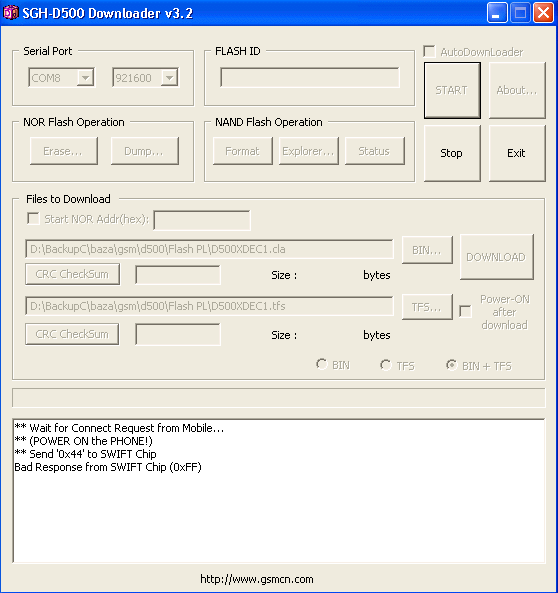Open the NAND Explorer... button
This screenshot has width=558, height=593.
308,151
